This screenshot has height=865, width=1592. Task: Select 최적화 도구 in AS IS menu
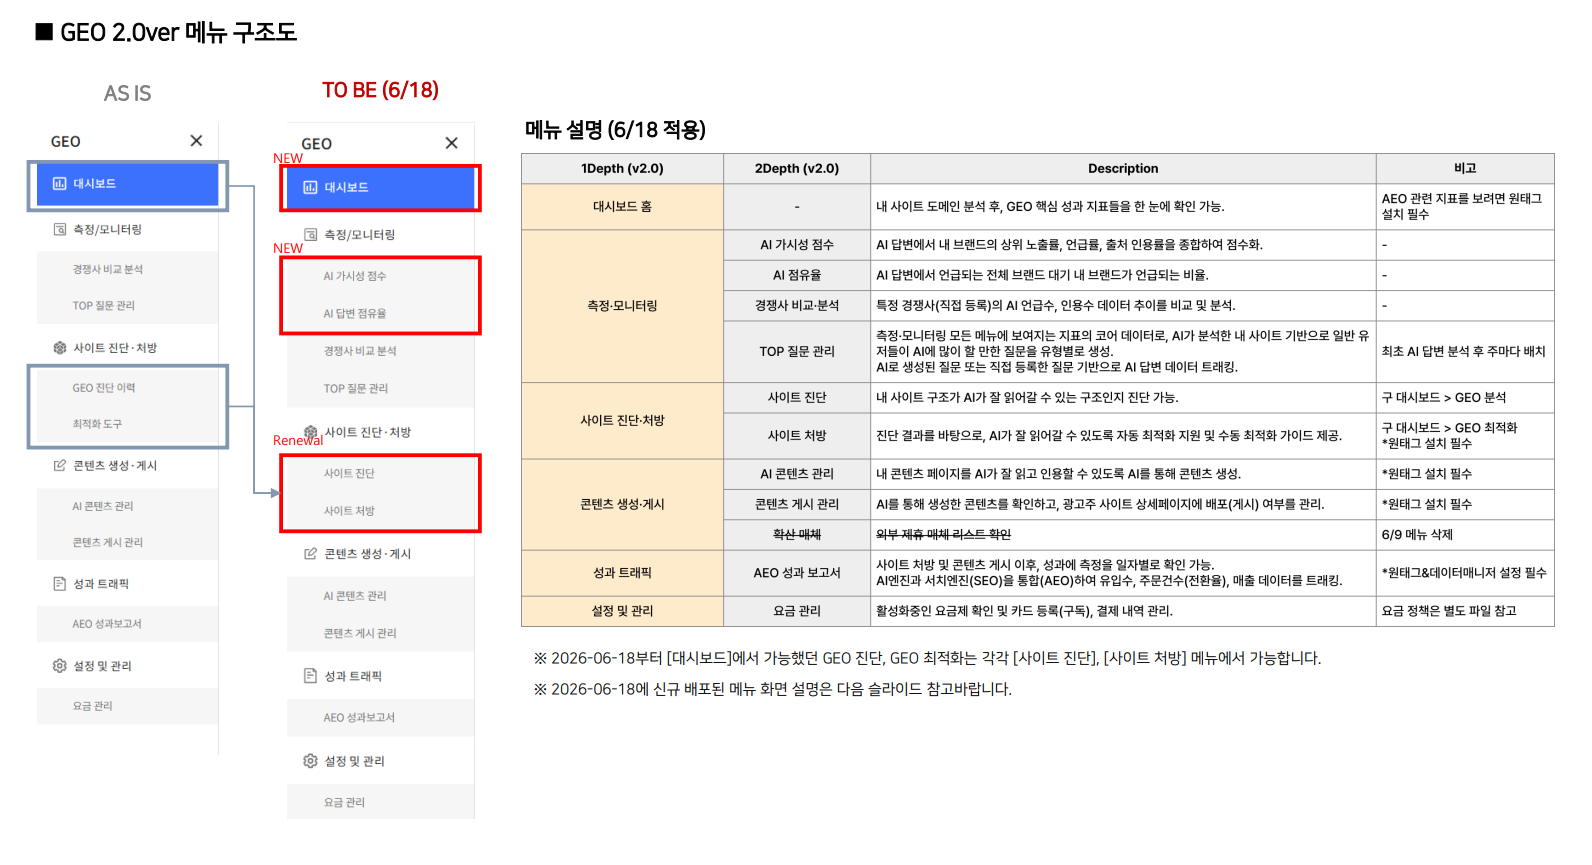point(97,424)
